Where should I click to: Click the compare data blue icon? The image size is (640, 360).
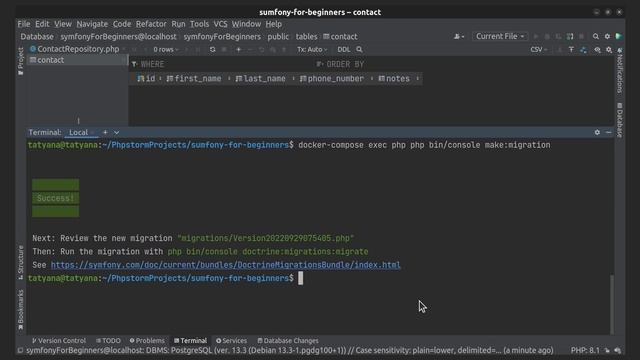pyautogui.click(x=583, y=49)
